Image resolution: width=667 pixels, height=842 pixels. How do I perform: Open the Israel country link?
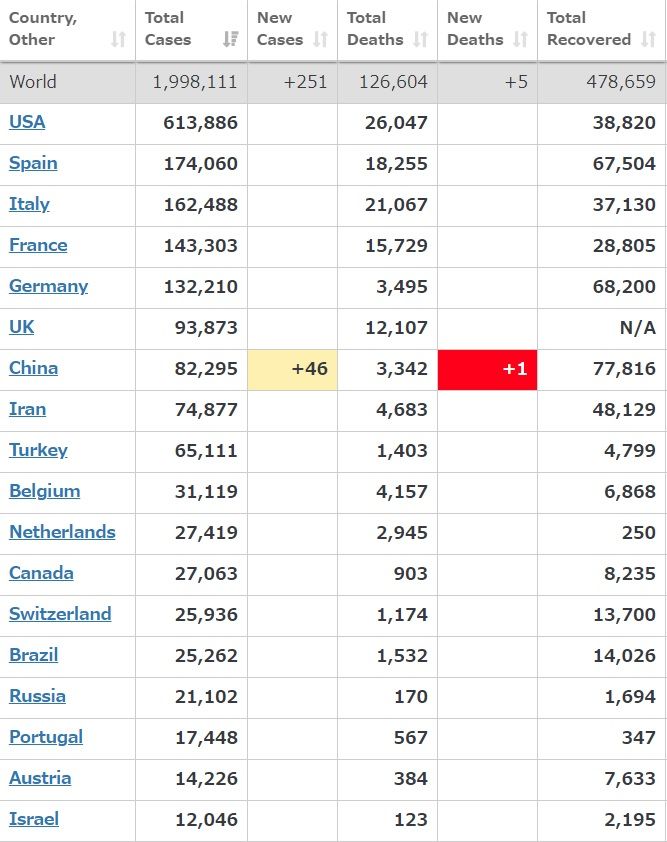coord(34,819)
